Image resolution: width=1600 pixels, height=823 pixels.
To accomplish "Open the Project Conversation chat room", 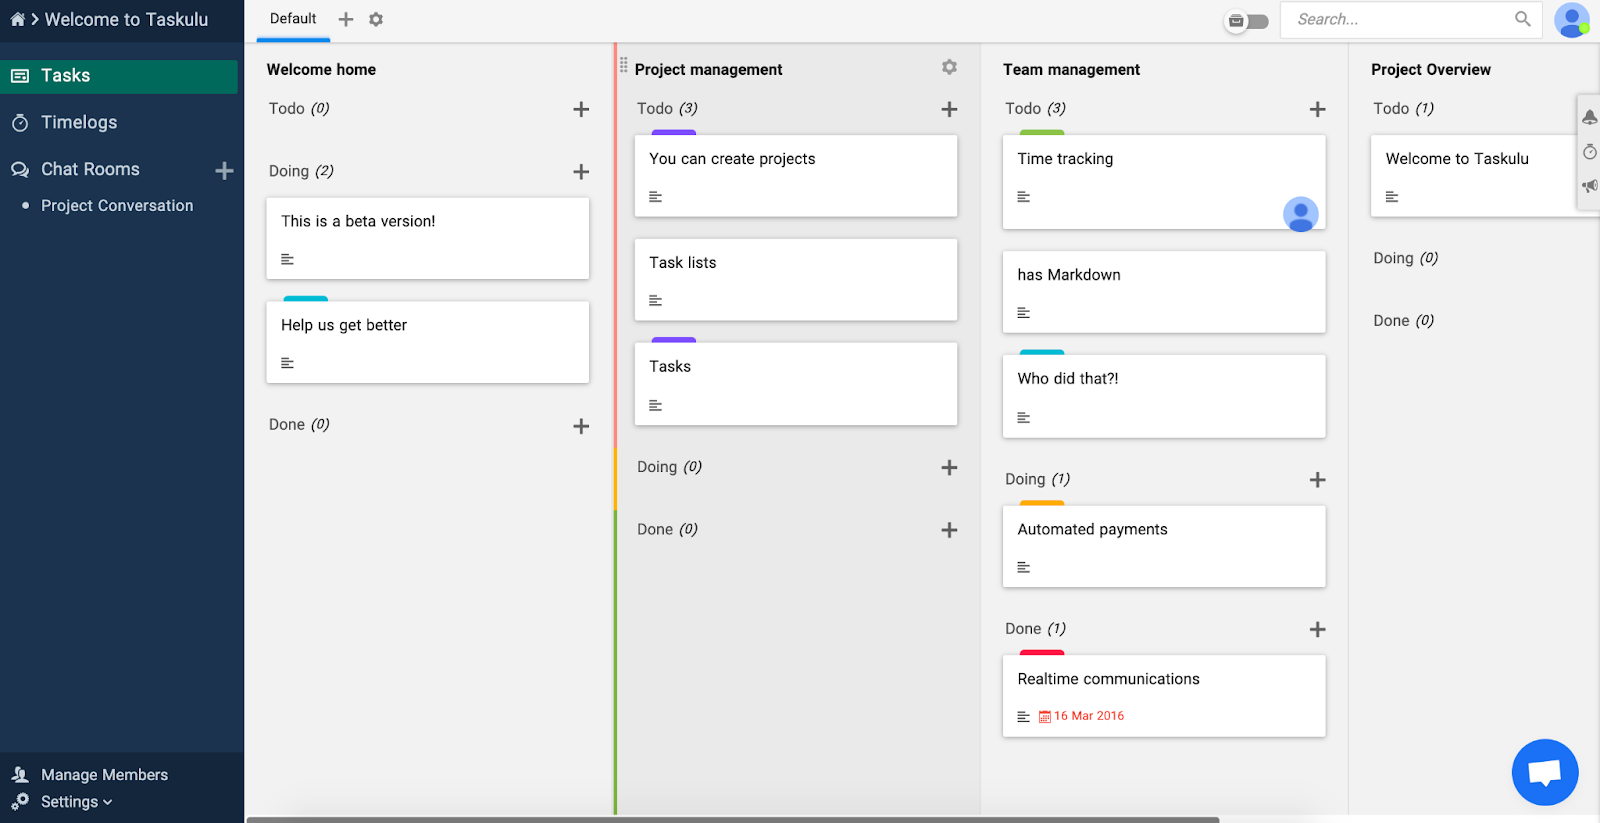I will [117, 206].
